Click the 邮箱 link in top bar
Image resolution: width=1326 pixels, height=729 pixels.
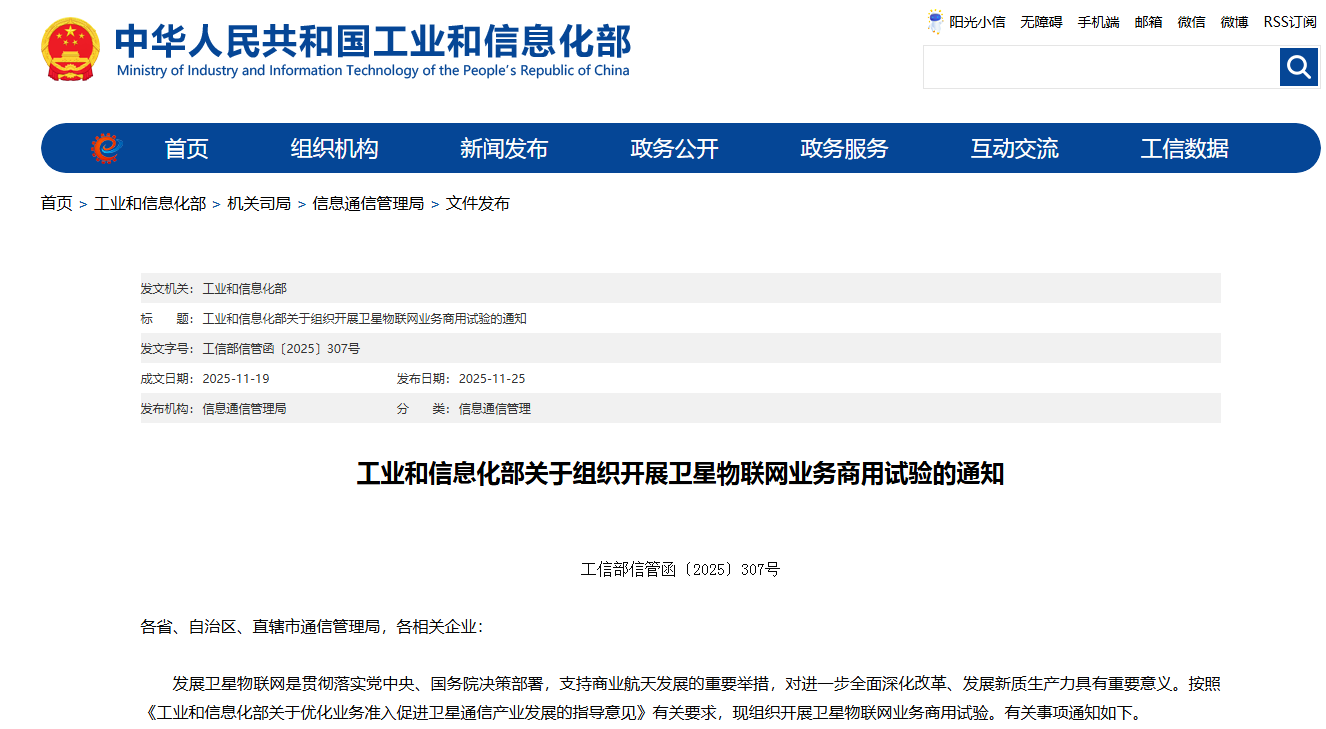coord(1148,22)
